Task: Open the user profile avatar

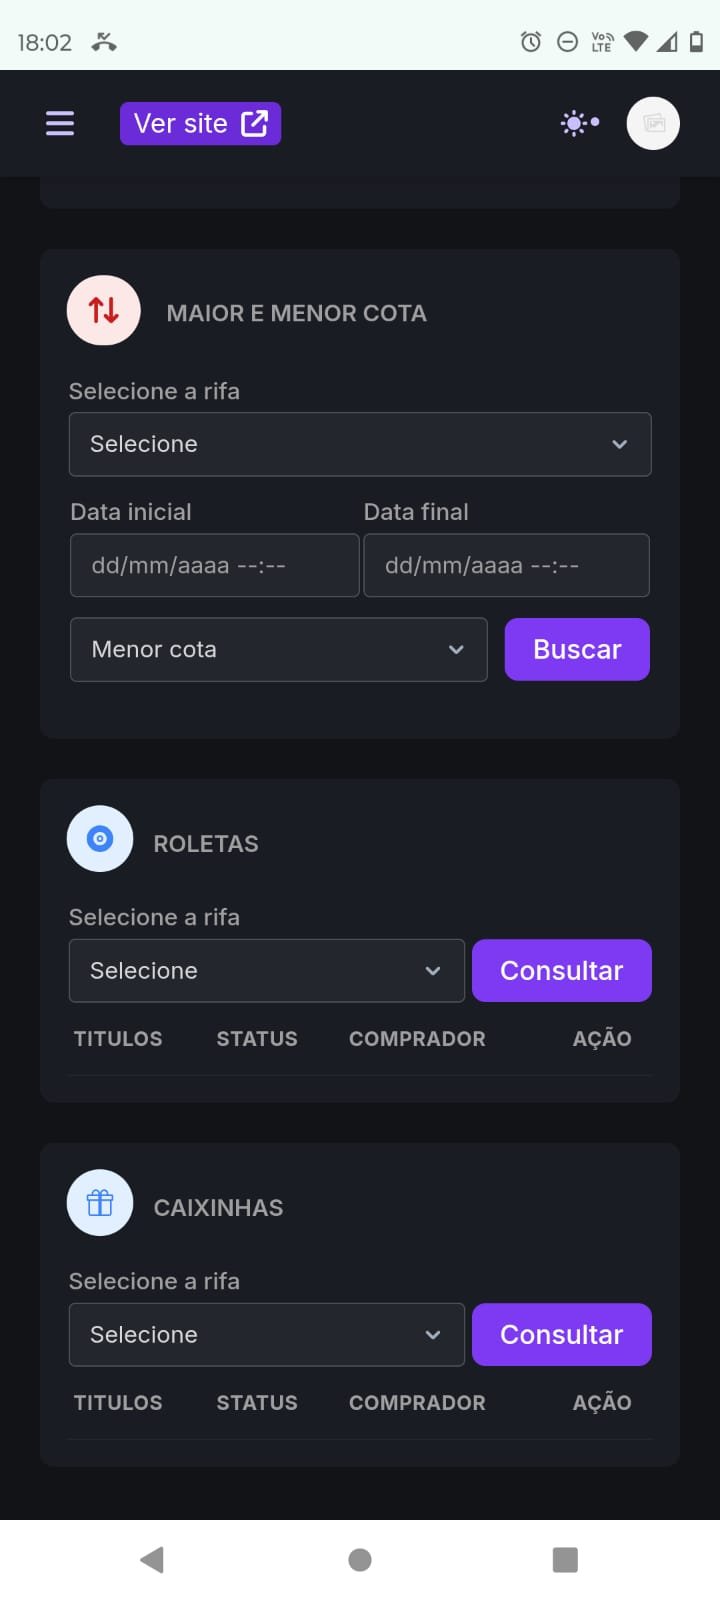Action: click(x=653, y=123)
